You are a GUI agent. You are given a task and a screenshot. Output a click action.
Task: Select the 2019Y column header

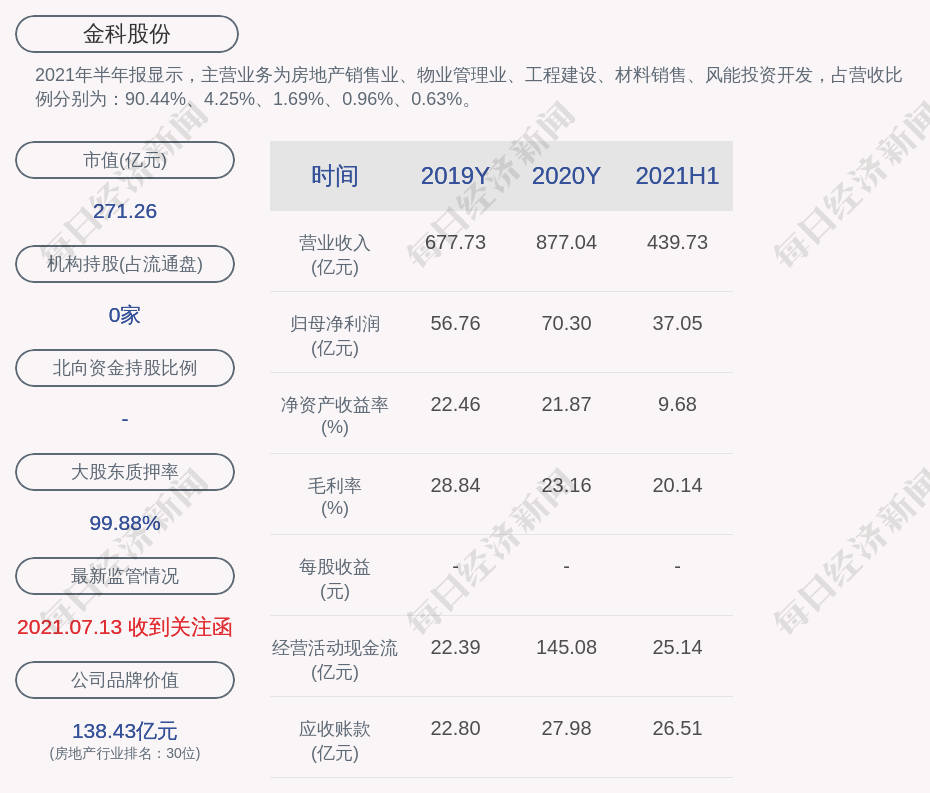pos(456,176)
